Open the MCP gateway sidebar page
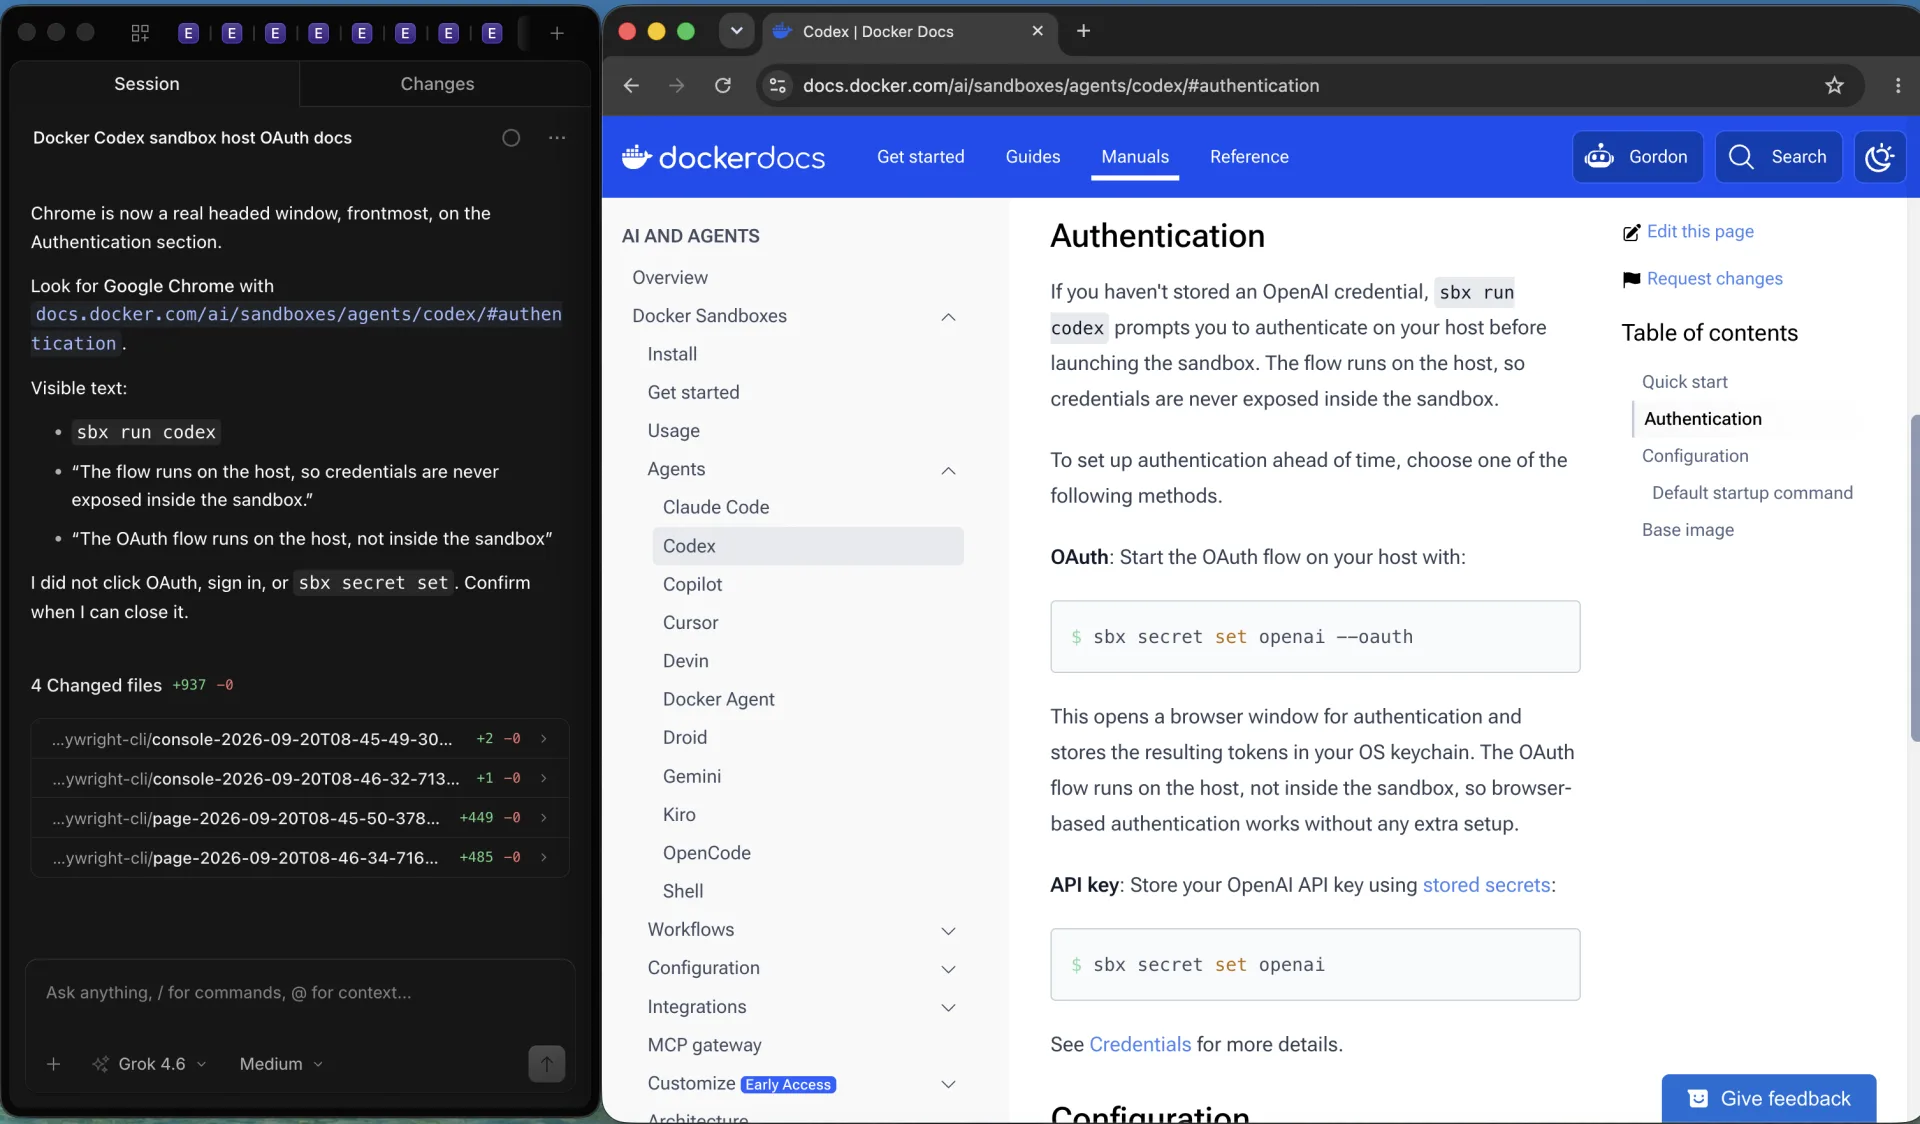The height and width of the screenshot is (1124, 1920). coord(704,1046)
